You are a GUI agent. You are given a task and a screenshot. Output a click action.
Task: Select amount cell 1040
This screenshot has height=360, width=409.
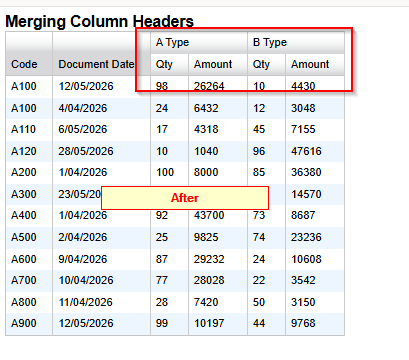tap(218, 151)
